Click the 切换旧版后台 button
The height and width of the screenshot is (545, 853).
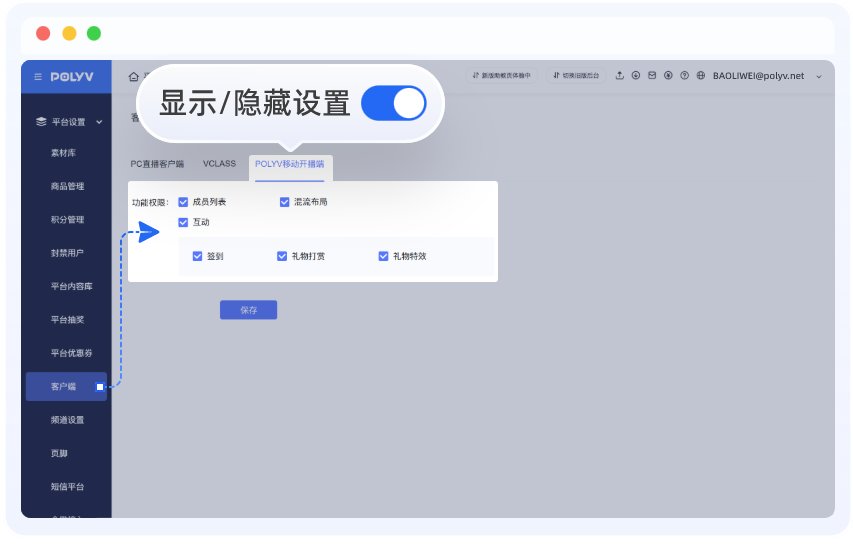click(575, 76)
